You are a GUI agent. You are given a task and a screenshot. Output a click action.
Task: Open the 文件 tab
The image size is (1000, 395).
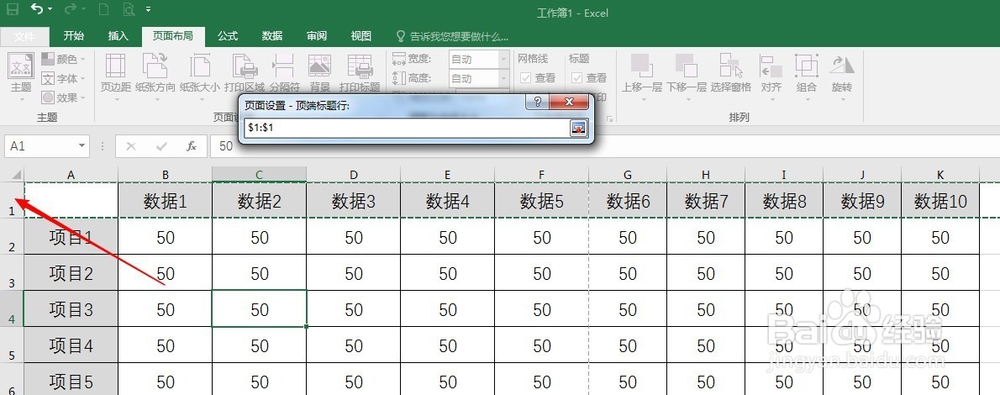[x=24, y=36]
